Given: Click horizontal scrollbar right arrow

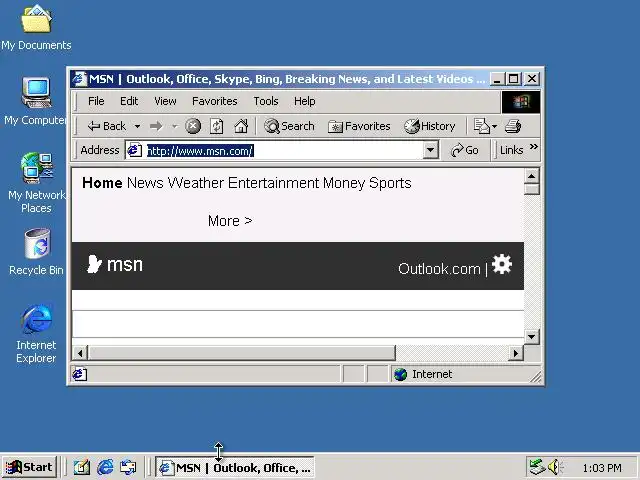Looking at the screenshot, I should tap(516, 353).
